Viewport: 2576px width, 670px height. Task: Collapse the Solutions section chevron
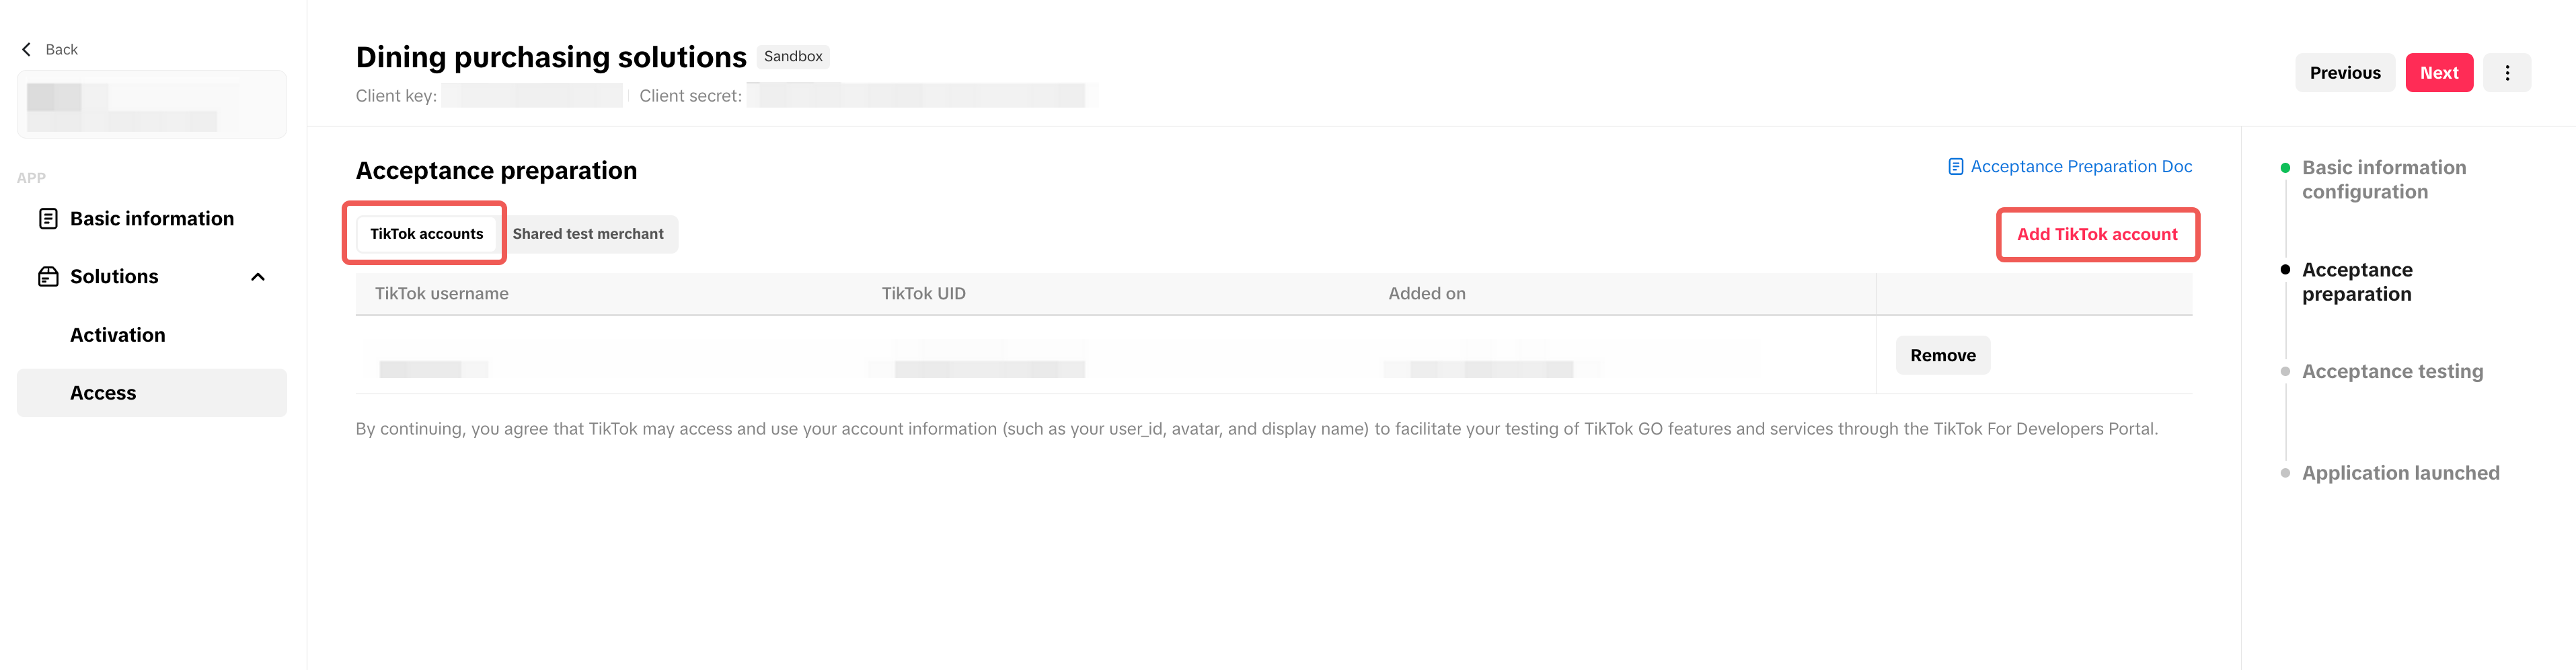258,277
